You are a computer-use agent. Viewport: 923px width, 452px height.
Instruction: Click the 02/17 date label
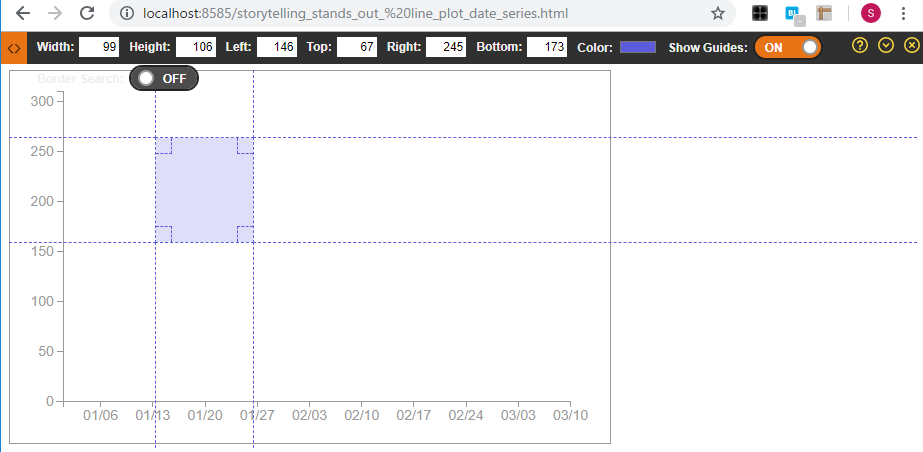(x=414, y=416)
